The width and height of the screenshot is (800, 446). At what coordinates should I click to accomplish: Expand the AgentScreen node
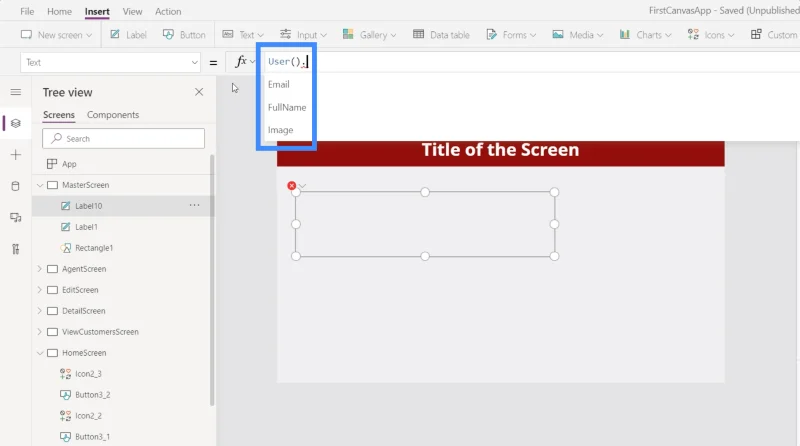40,268
